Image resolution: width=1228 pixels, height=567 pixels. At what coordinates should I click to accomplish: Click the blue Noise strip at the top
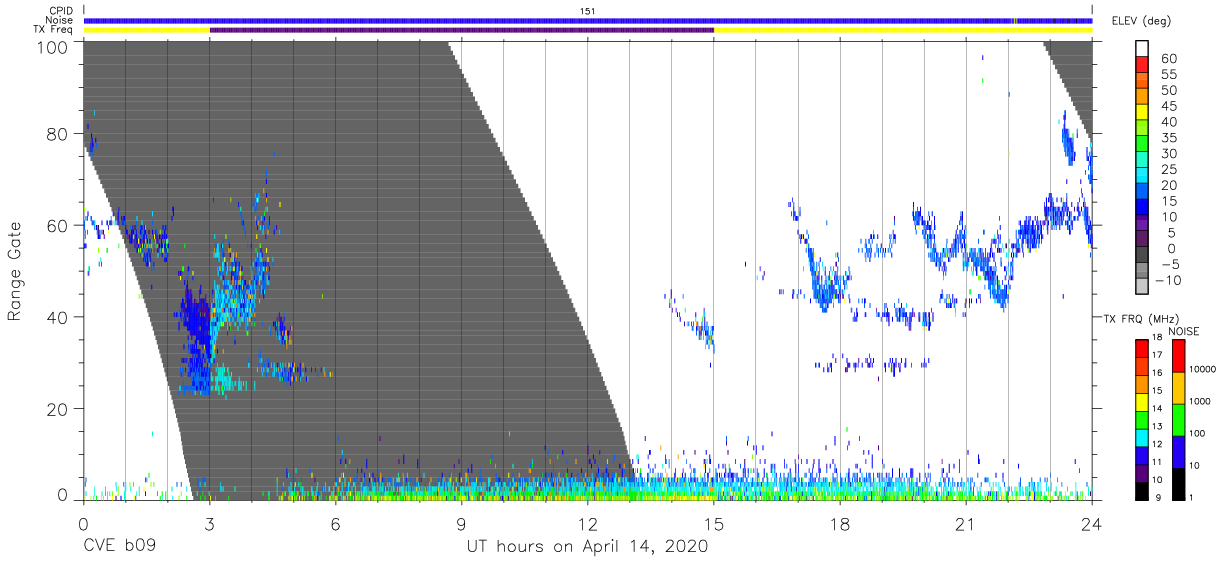(588, 20)
